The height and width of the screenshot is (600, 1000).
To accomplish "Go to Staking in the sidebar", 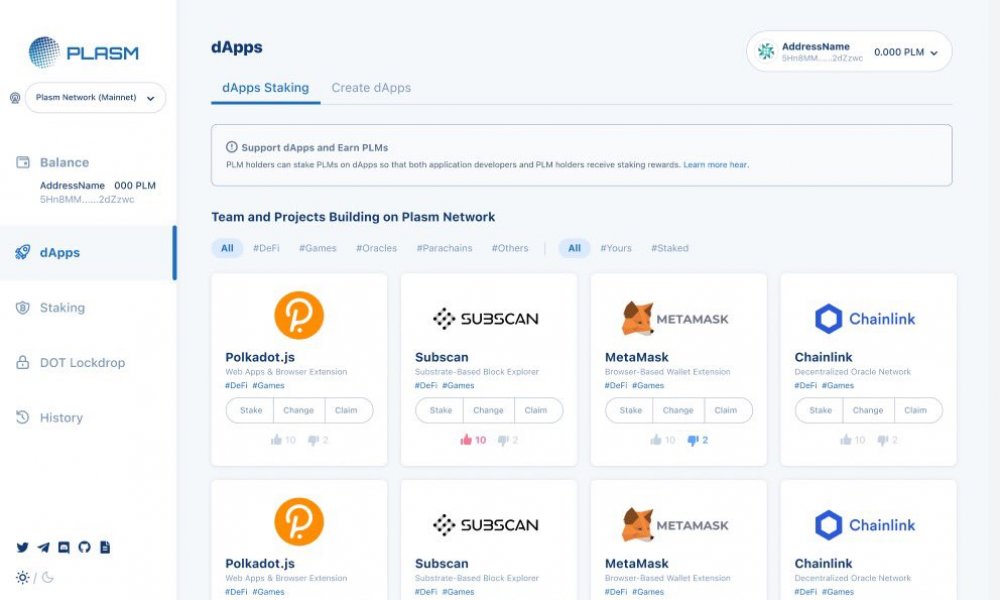I will (62, 307).
